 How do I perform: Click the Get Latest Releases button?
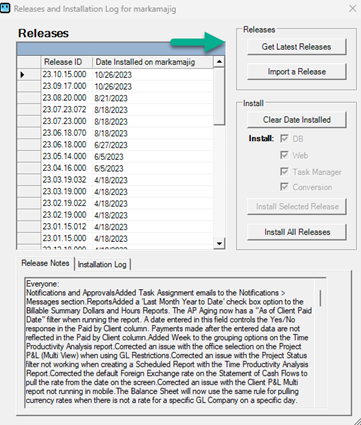pyautogui.click(x=296, y=47)
